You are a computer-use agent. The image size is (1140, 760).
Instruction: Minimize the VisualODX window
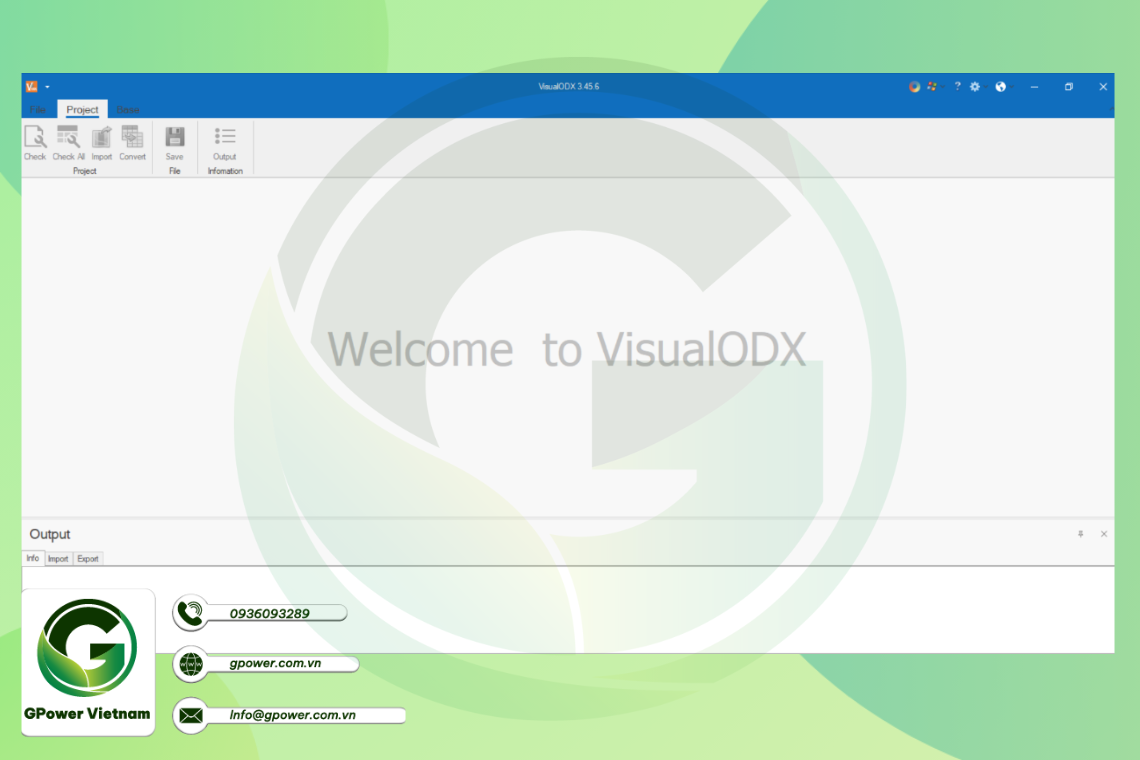(x=1034, y=87)
